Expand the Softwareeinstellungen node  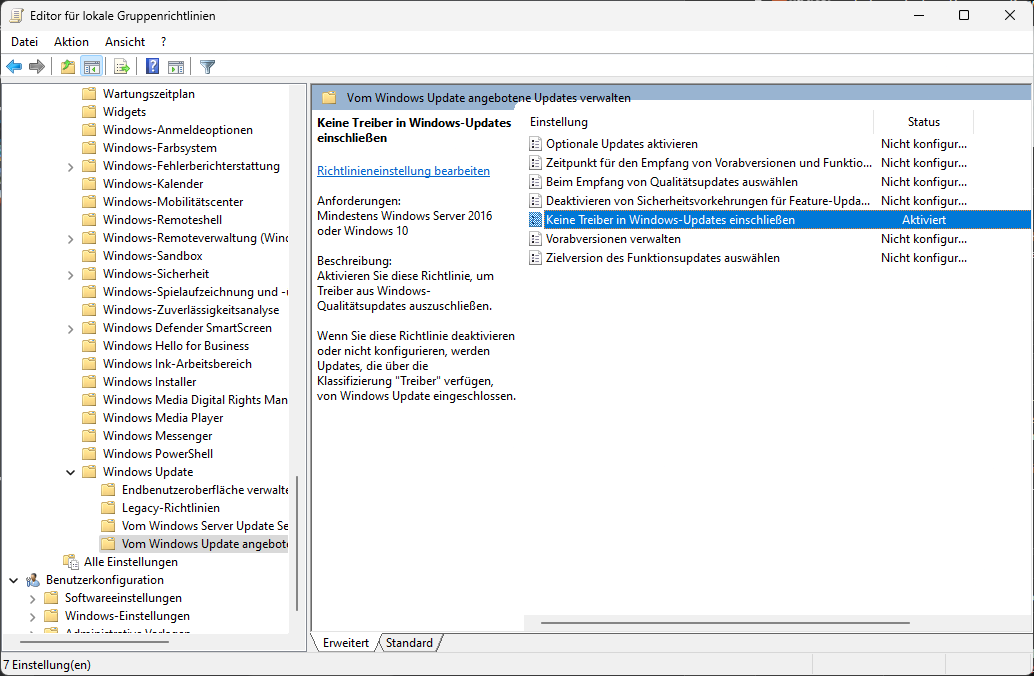pyautogui.click(x=32, y=599)
